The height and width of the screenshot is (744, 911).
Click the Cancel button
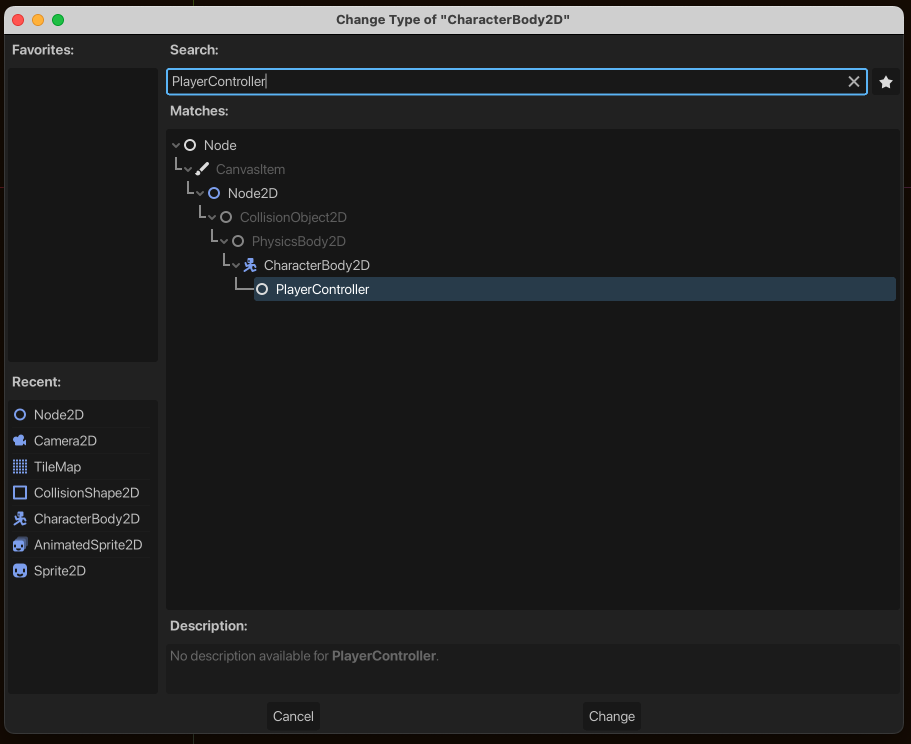293,716
